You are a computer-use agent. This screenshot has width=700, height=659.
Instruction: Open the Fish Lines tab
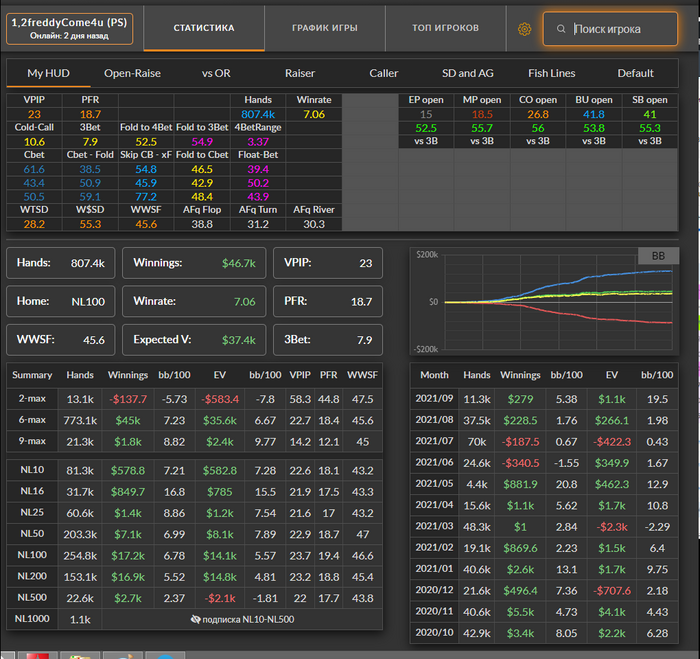pos(552,73)
